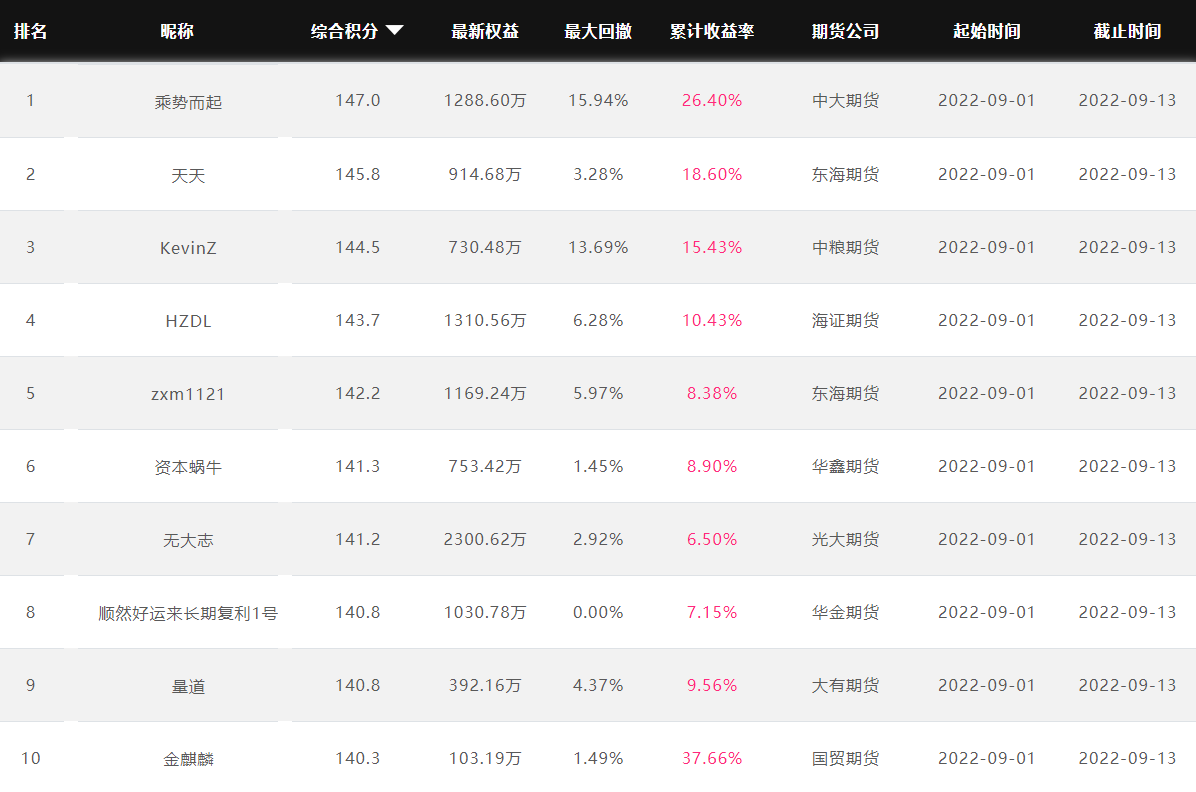Viewport: 1196px width, 792px height.
Task: Click the sort arrow beside 综合积分
Action: coord(394,31)
